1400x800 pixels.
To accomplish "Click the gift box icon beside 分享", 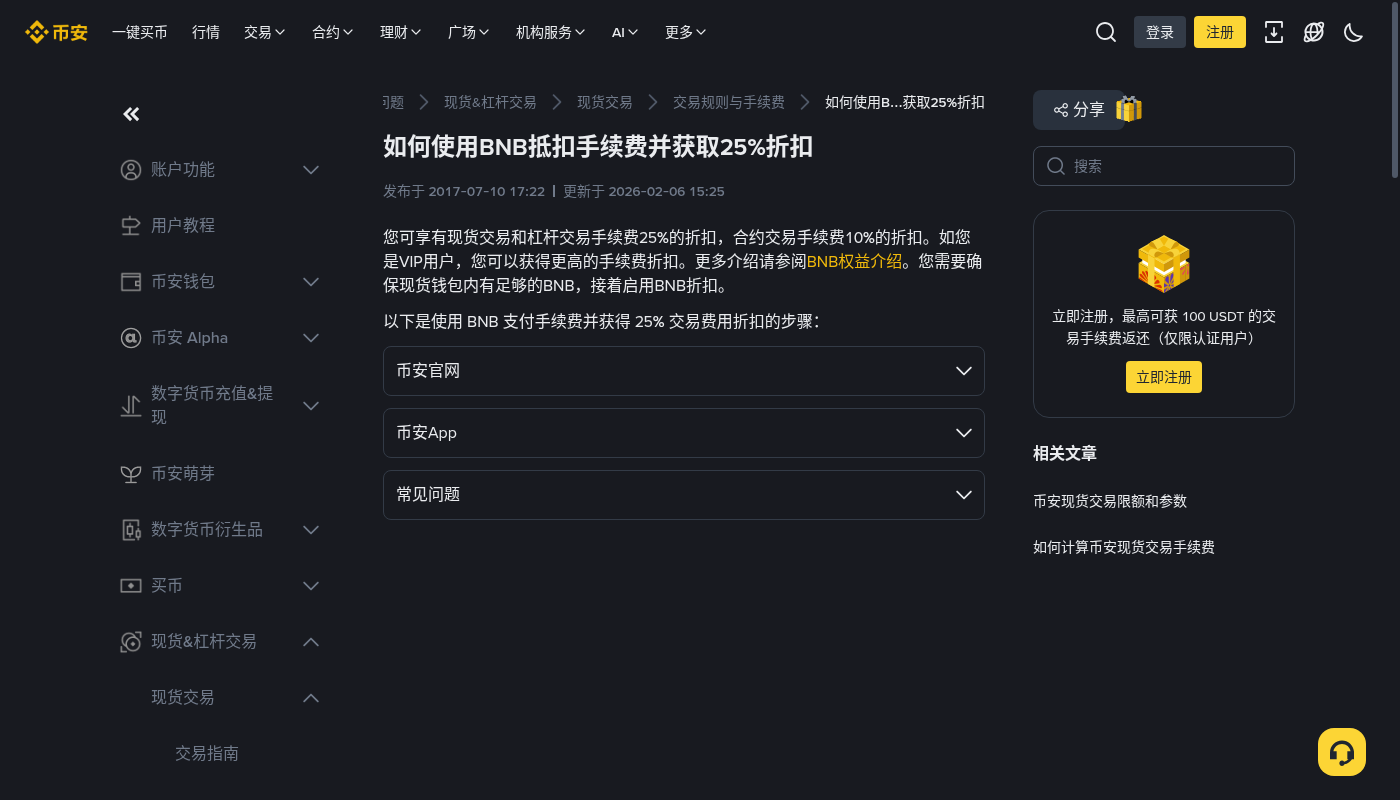I will pyautogui.click(x=1129, y=109).
